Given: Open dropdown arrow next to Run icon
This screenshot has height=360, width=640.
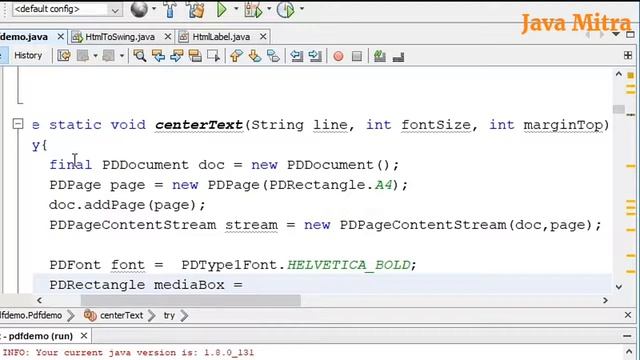Looking at the screenshot, I should pyautogui.click(x=236, y=9).
